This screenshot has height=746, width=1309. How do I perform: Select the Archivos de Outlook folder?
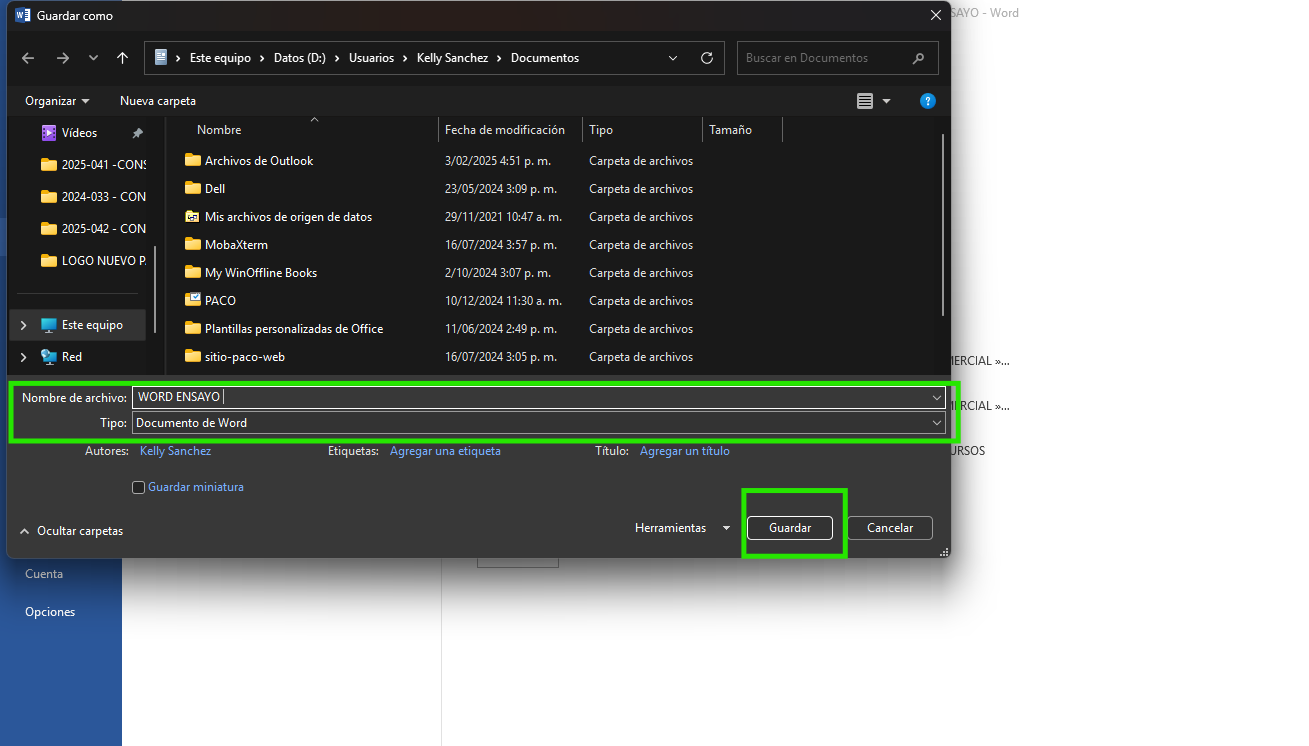tap(259, 161)
